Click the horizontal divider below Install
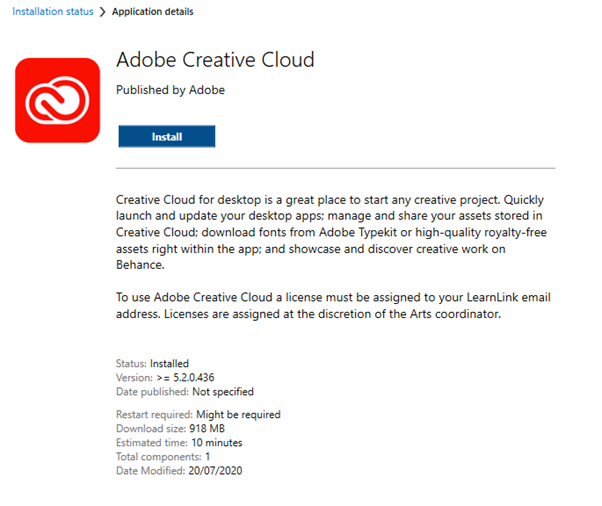 336,168
